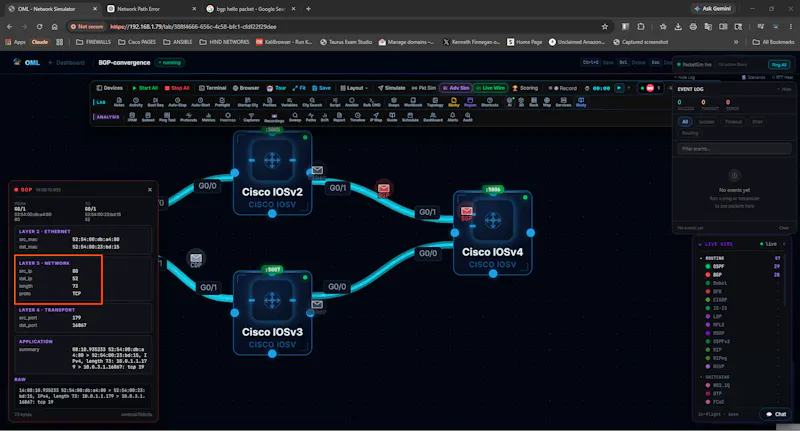The height and width of the screenshot is (431, 800).
Task: Click the CDP packet envelope icon
Action: coord(196,259)
